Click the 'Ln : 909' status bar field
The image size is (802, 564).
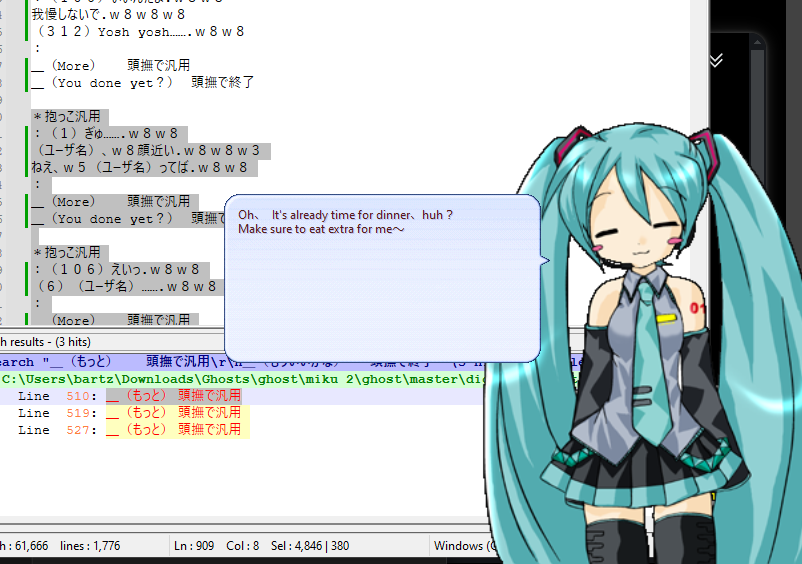click(194, 546)
